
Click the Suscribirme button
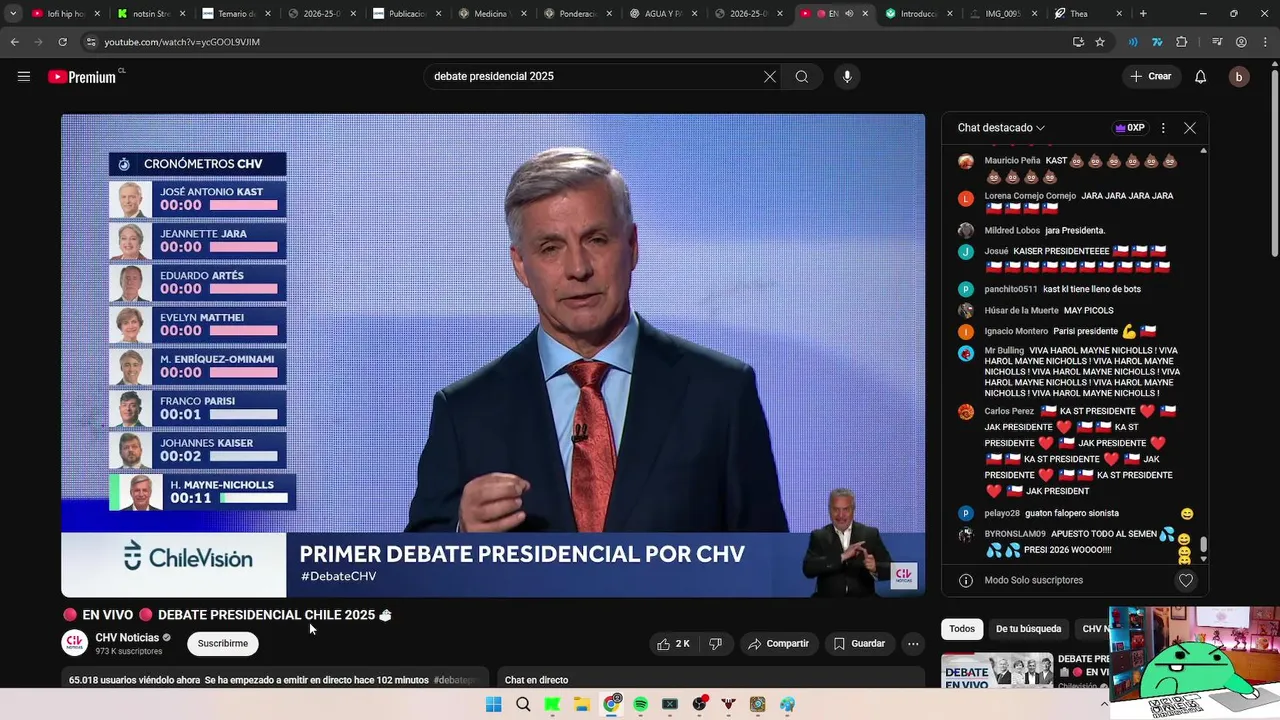coord(223,644)
